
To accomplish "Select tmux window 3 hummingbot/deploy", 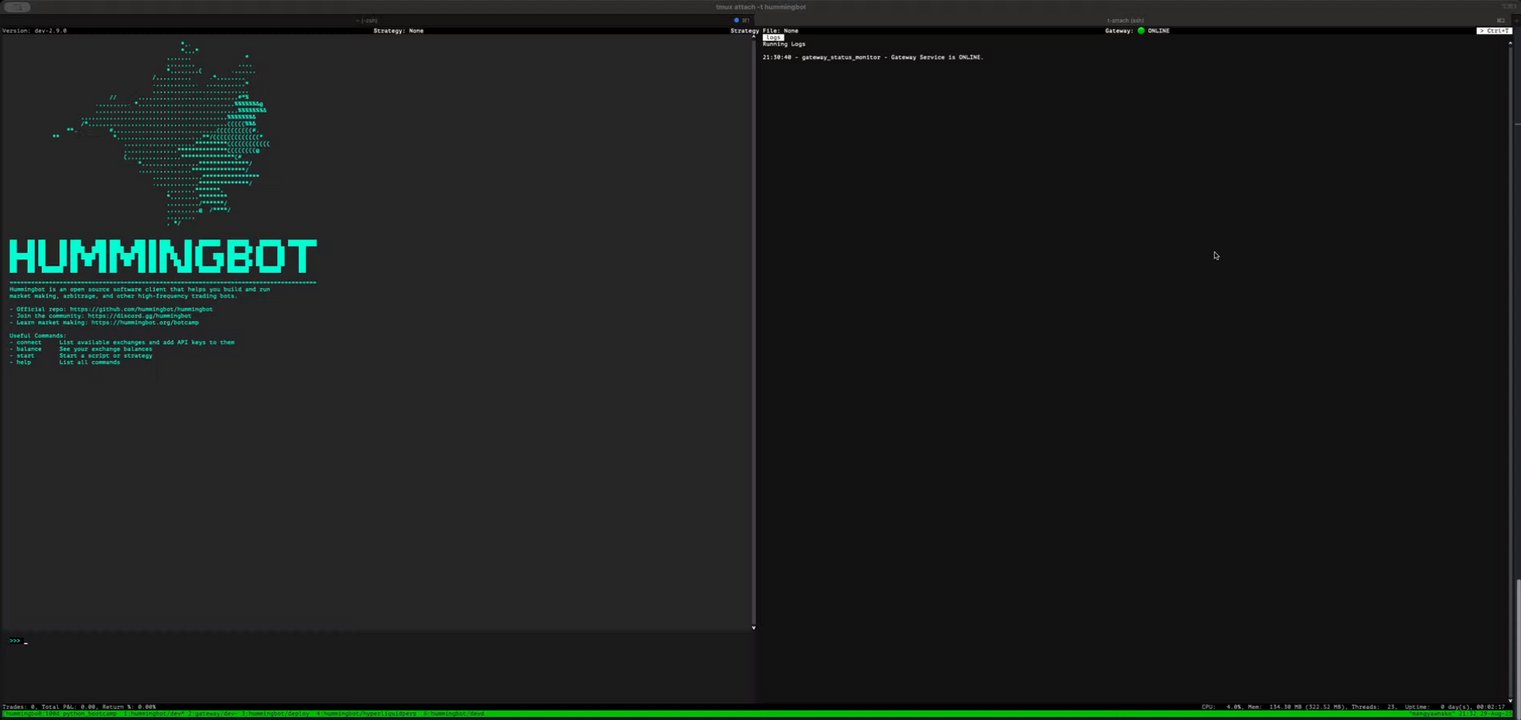I will point(277,714).
